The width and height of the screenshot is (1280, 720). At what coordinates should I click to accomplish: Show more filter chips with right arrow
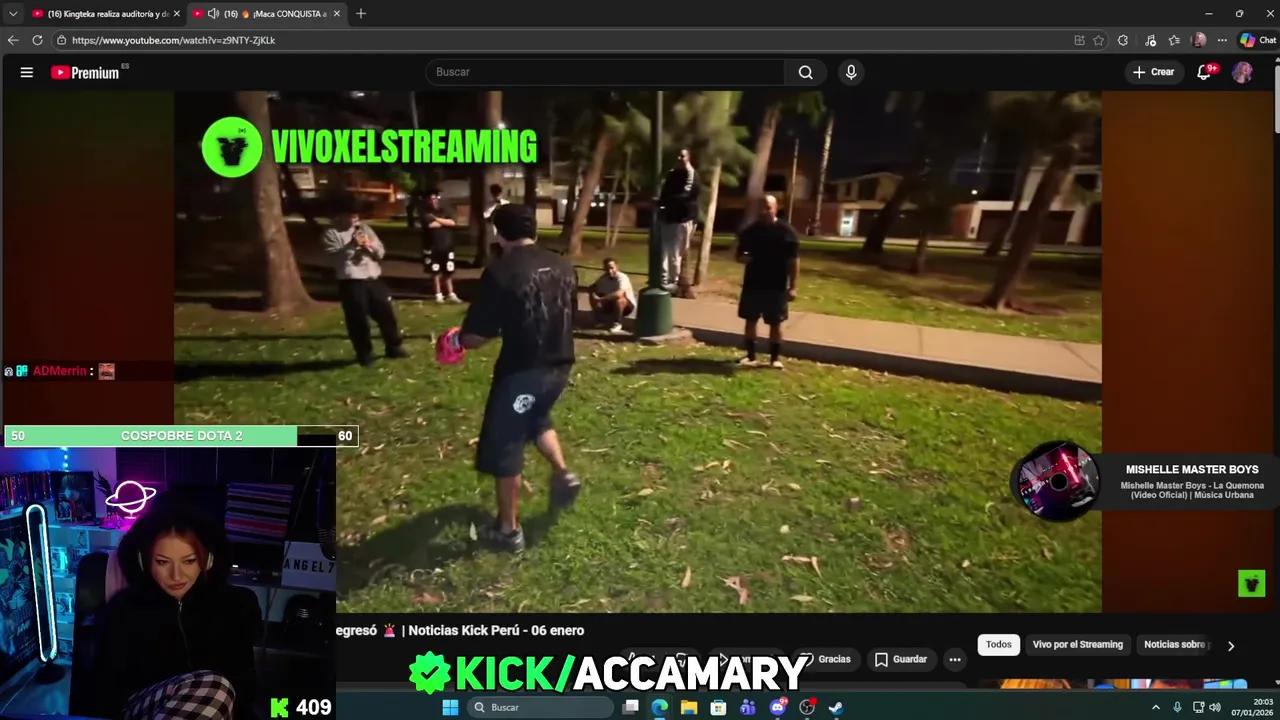click(x=1231, y=645)
